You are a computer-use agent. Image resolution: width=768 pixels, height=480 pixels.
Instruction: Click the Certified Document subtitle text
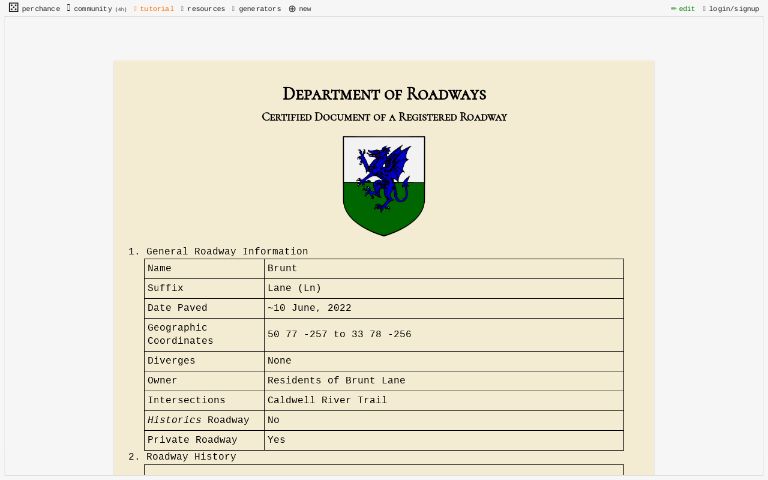pos(384,117)
